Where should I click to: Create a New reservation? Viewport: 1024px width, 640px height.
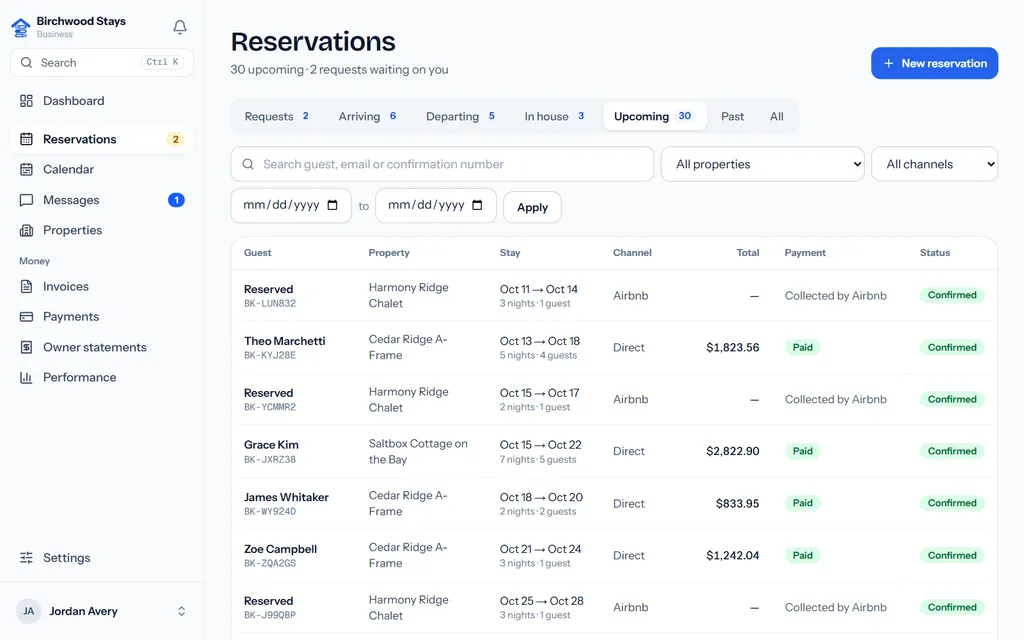click(x=935, y=63)
